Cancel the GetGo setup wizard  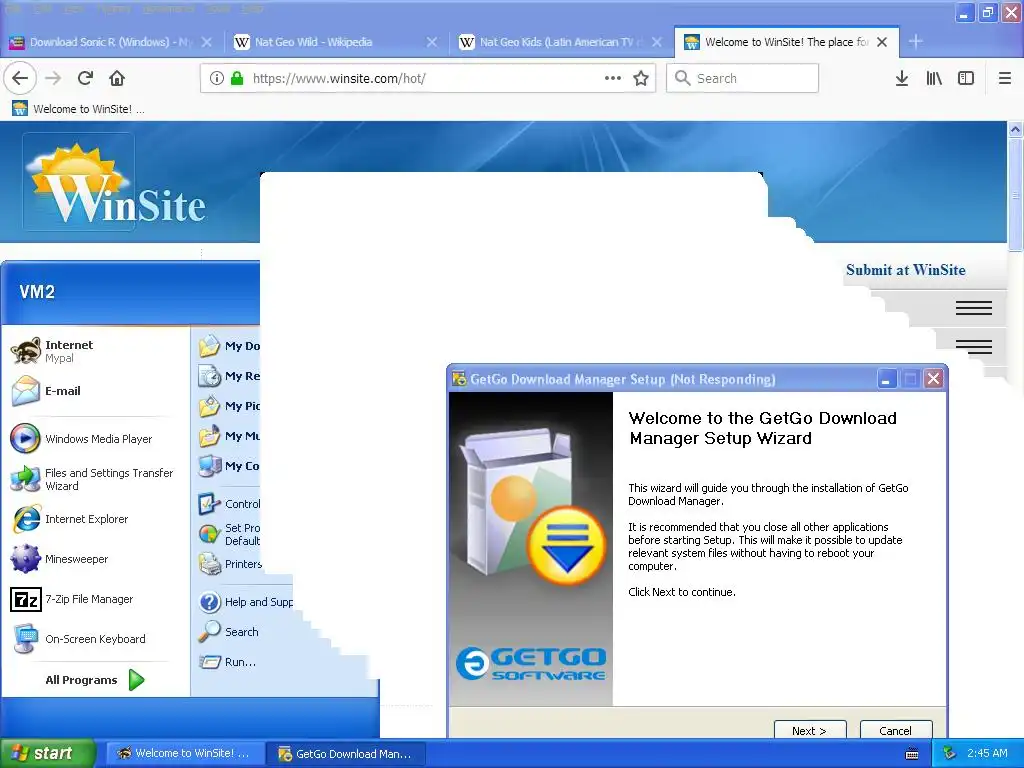[895, 730]
